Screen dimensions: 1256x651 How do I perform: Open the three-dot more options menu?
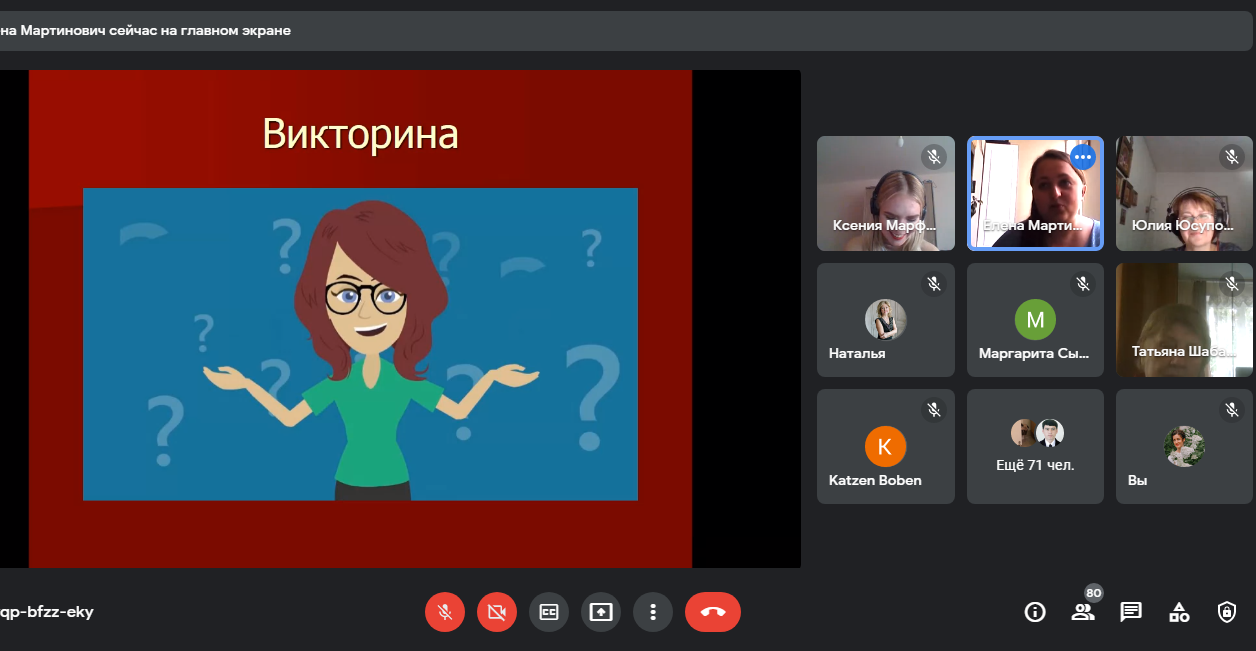tap(653, 612)
